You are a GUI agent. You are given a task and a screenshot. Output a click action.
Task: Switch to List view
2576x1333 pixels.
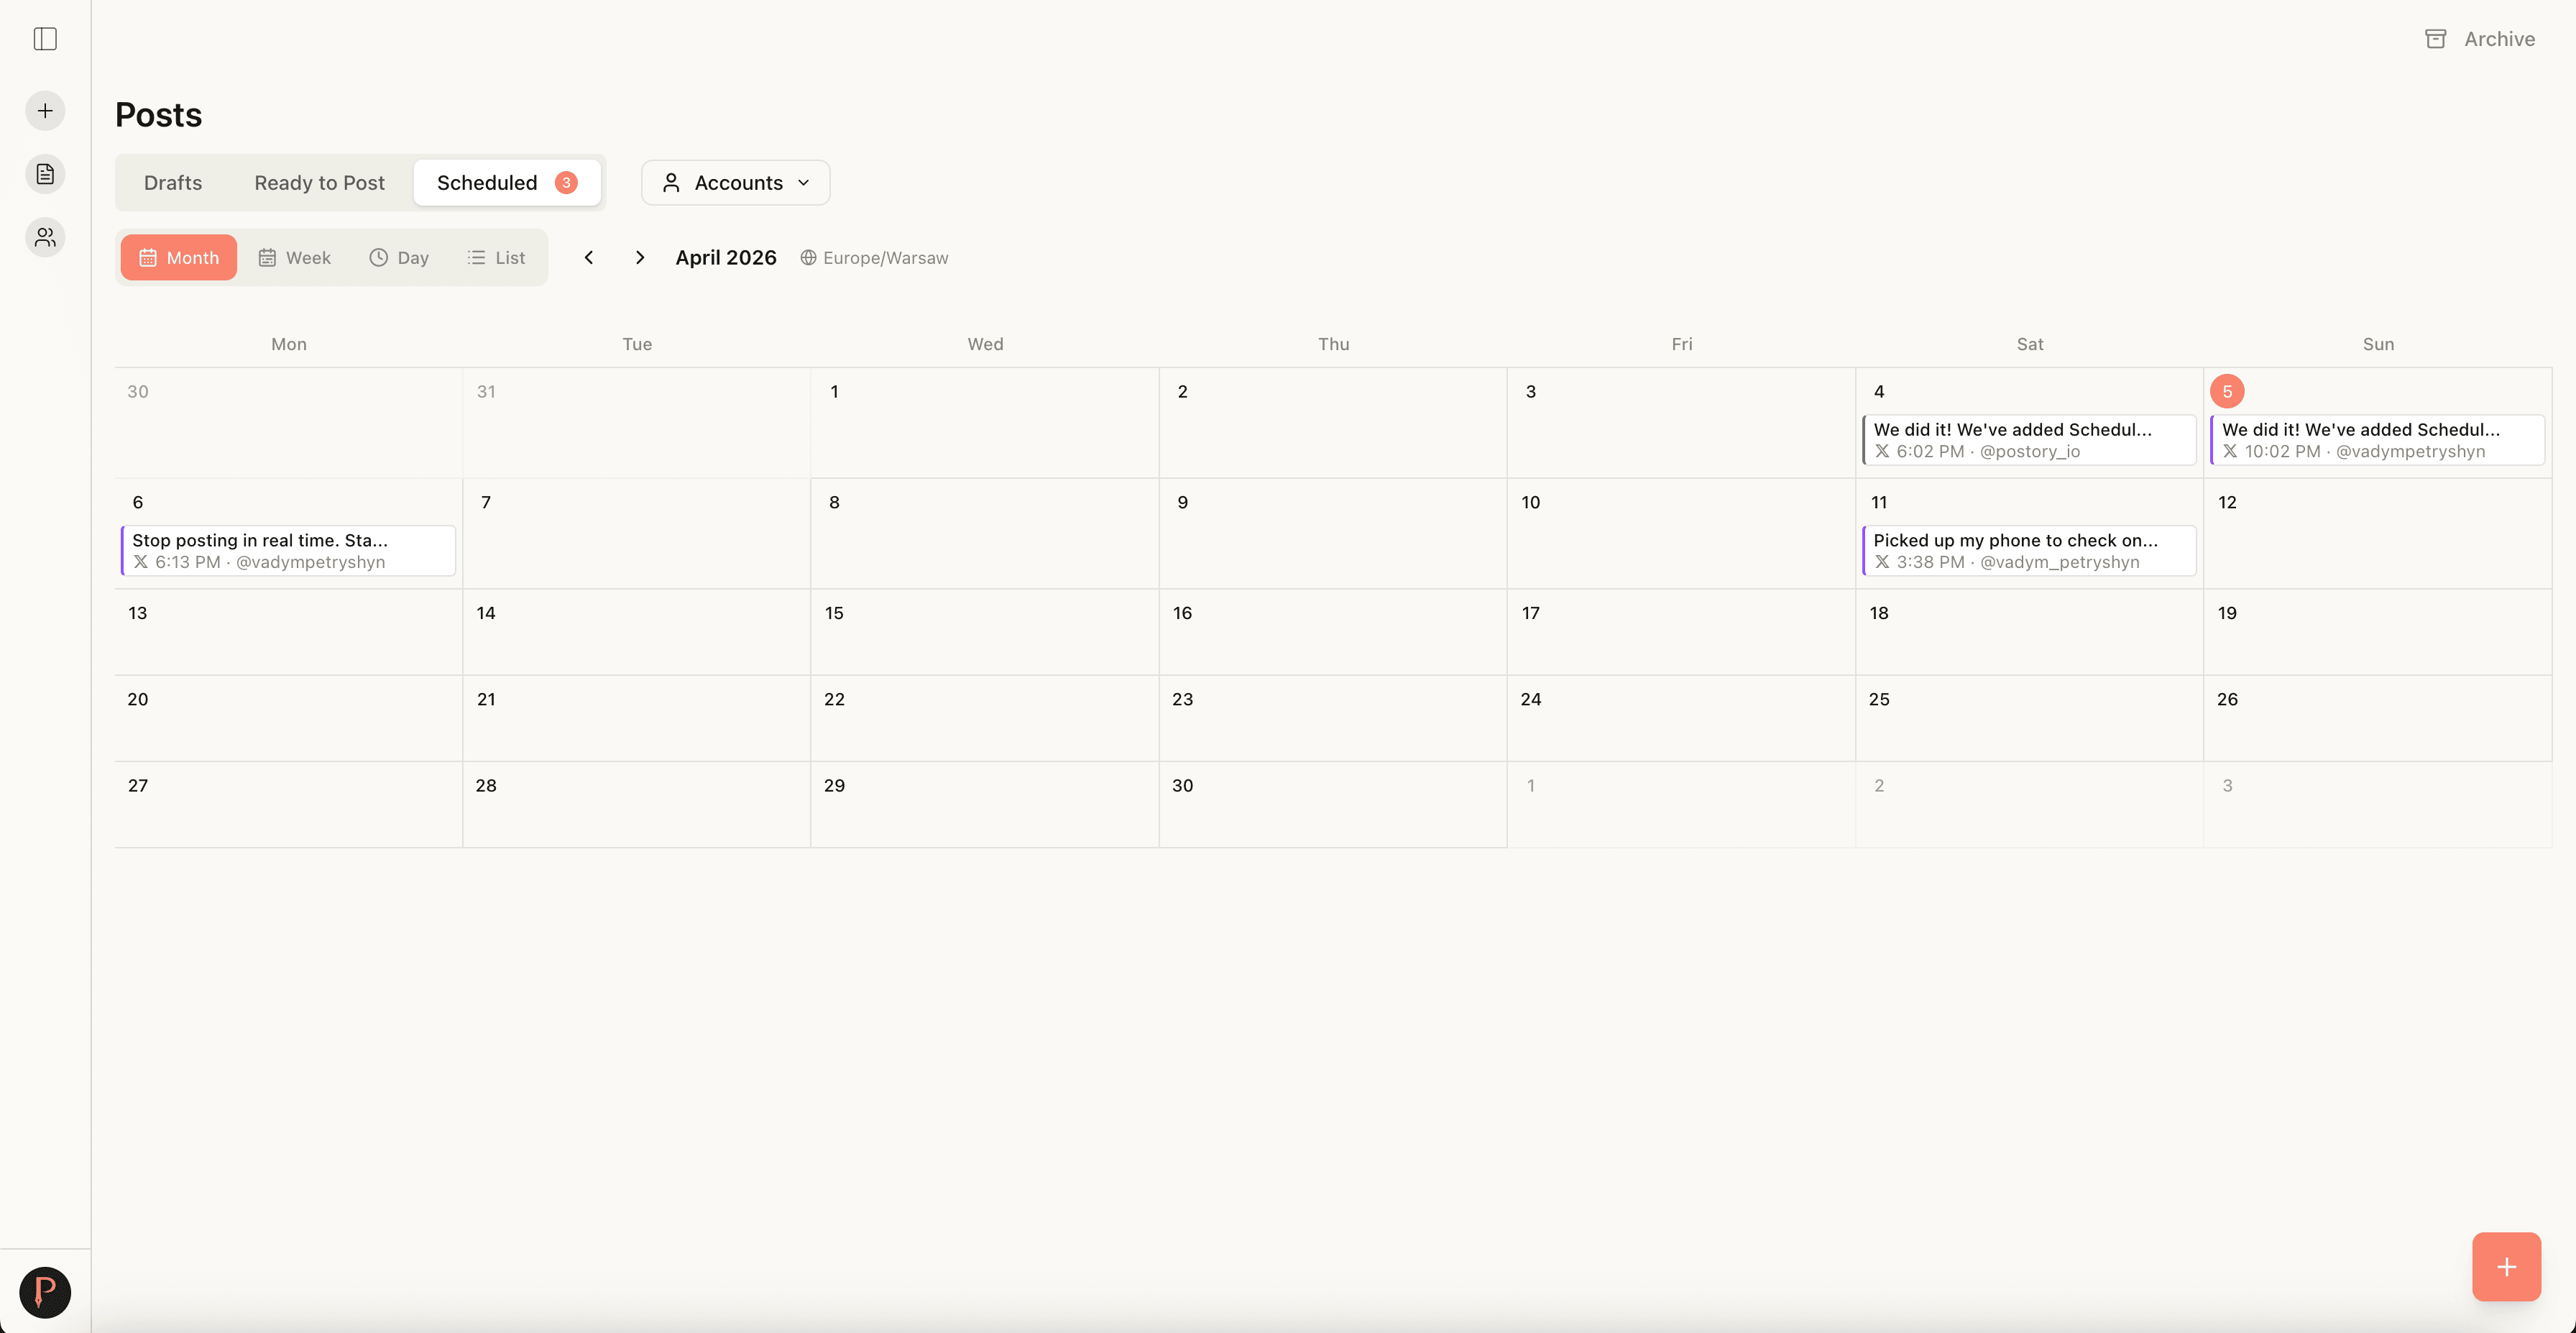click(496, 257)
